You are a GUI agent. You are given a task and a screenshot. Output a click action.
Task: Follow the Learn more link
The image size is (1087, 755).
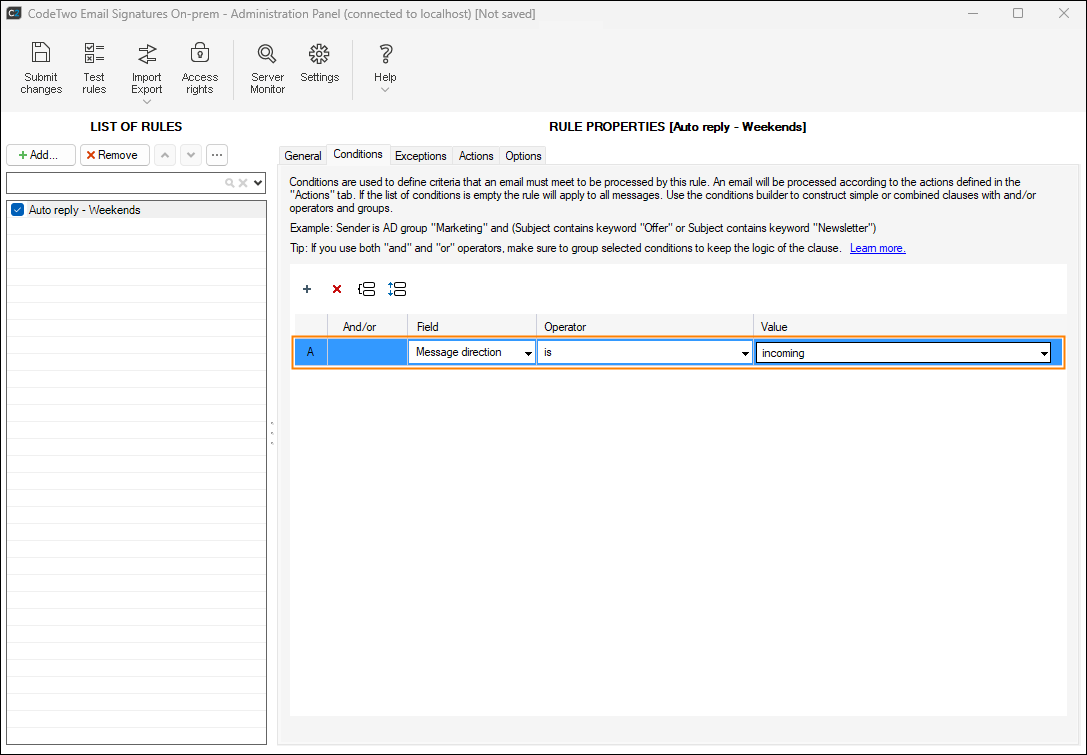(877, 248)
